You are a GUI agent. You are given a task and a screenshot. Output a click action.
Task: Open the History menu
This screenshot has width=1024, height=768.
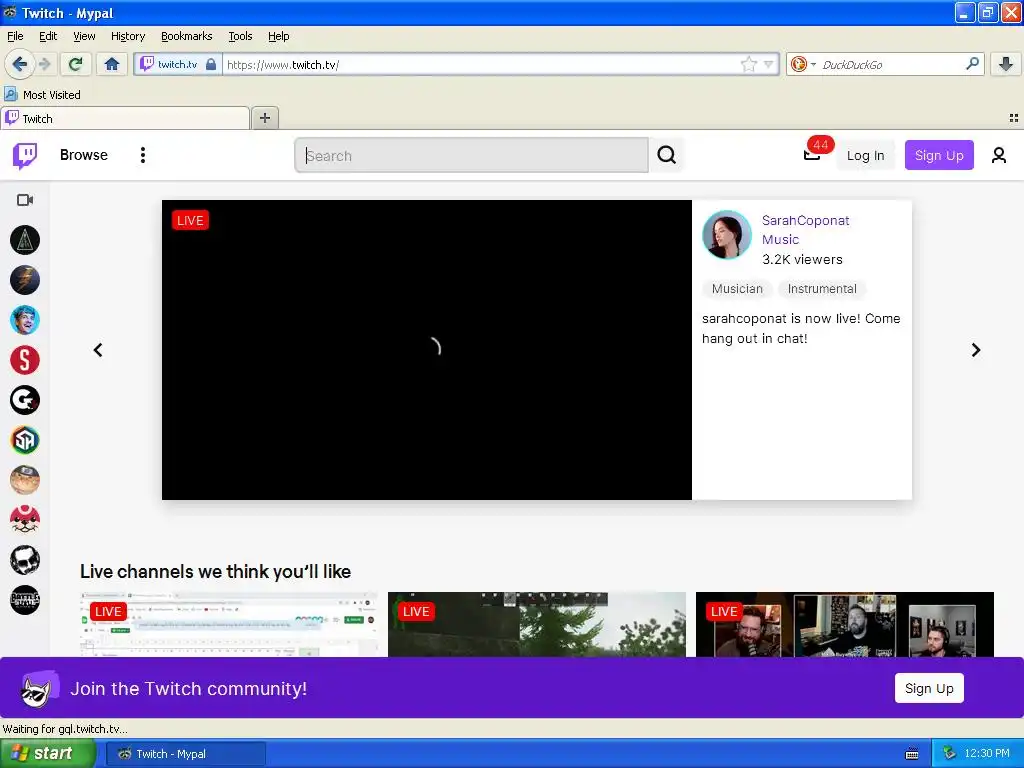pos(128,36)
